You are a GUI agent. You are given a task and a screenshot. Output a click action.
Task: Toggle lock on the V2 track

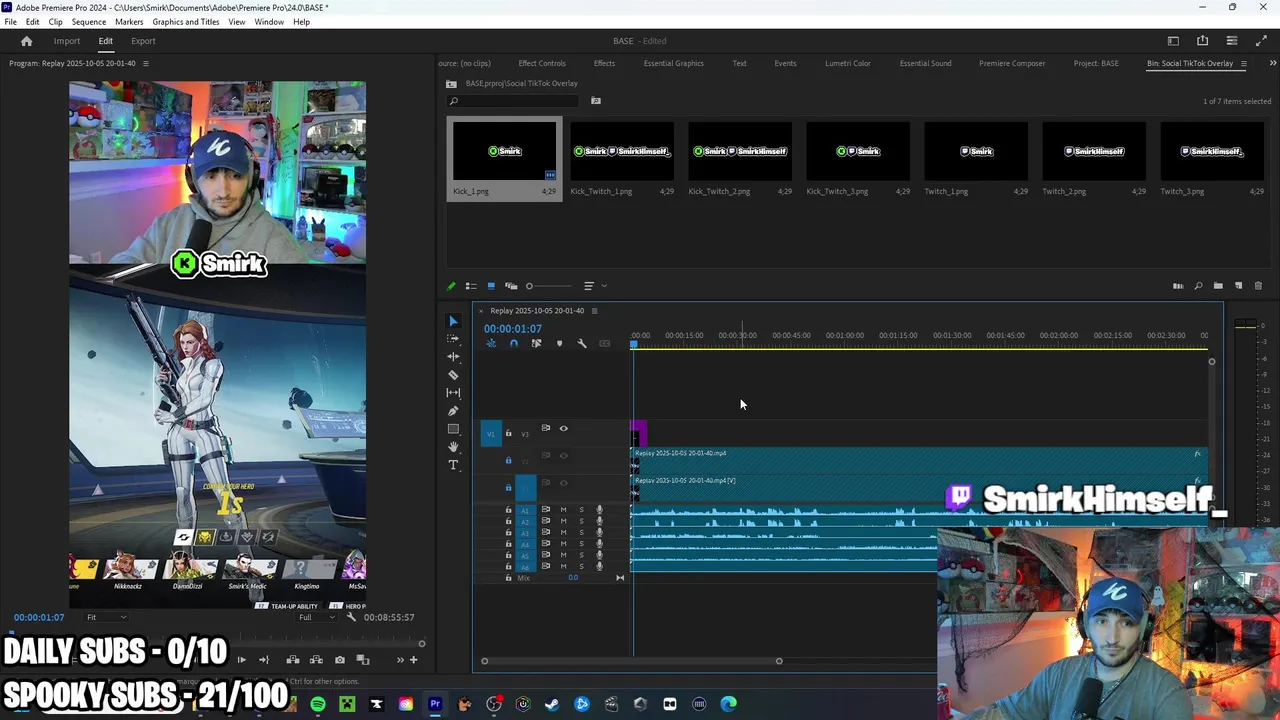click(508, 460)
